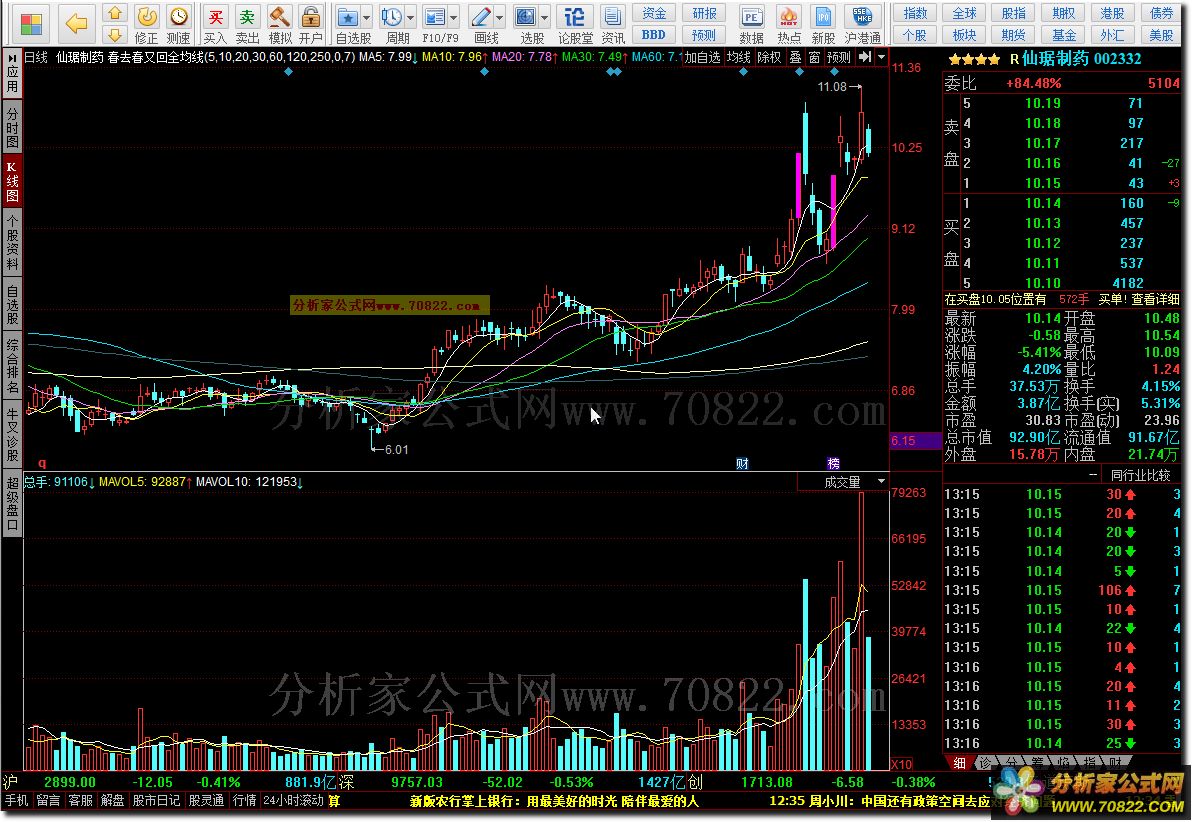Viewport: 1193px width, 822px height.
Task: Toggle the 叠 overlay mode
Action: [x=795, y=57]
